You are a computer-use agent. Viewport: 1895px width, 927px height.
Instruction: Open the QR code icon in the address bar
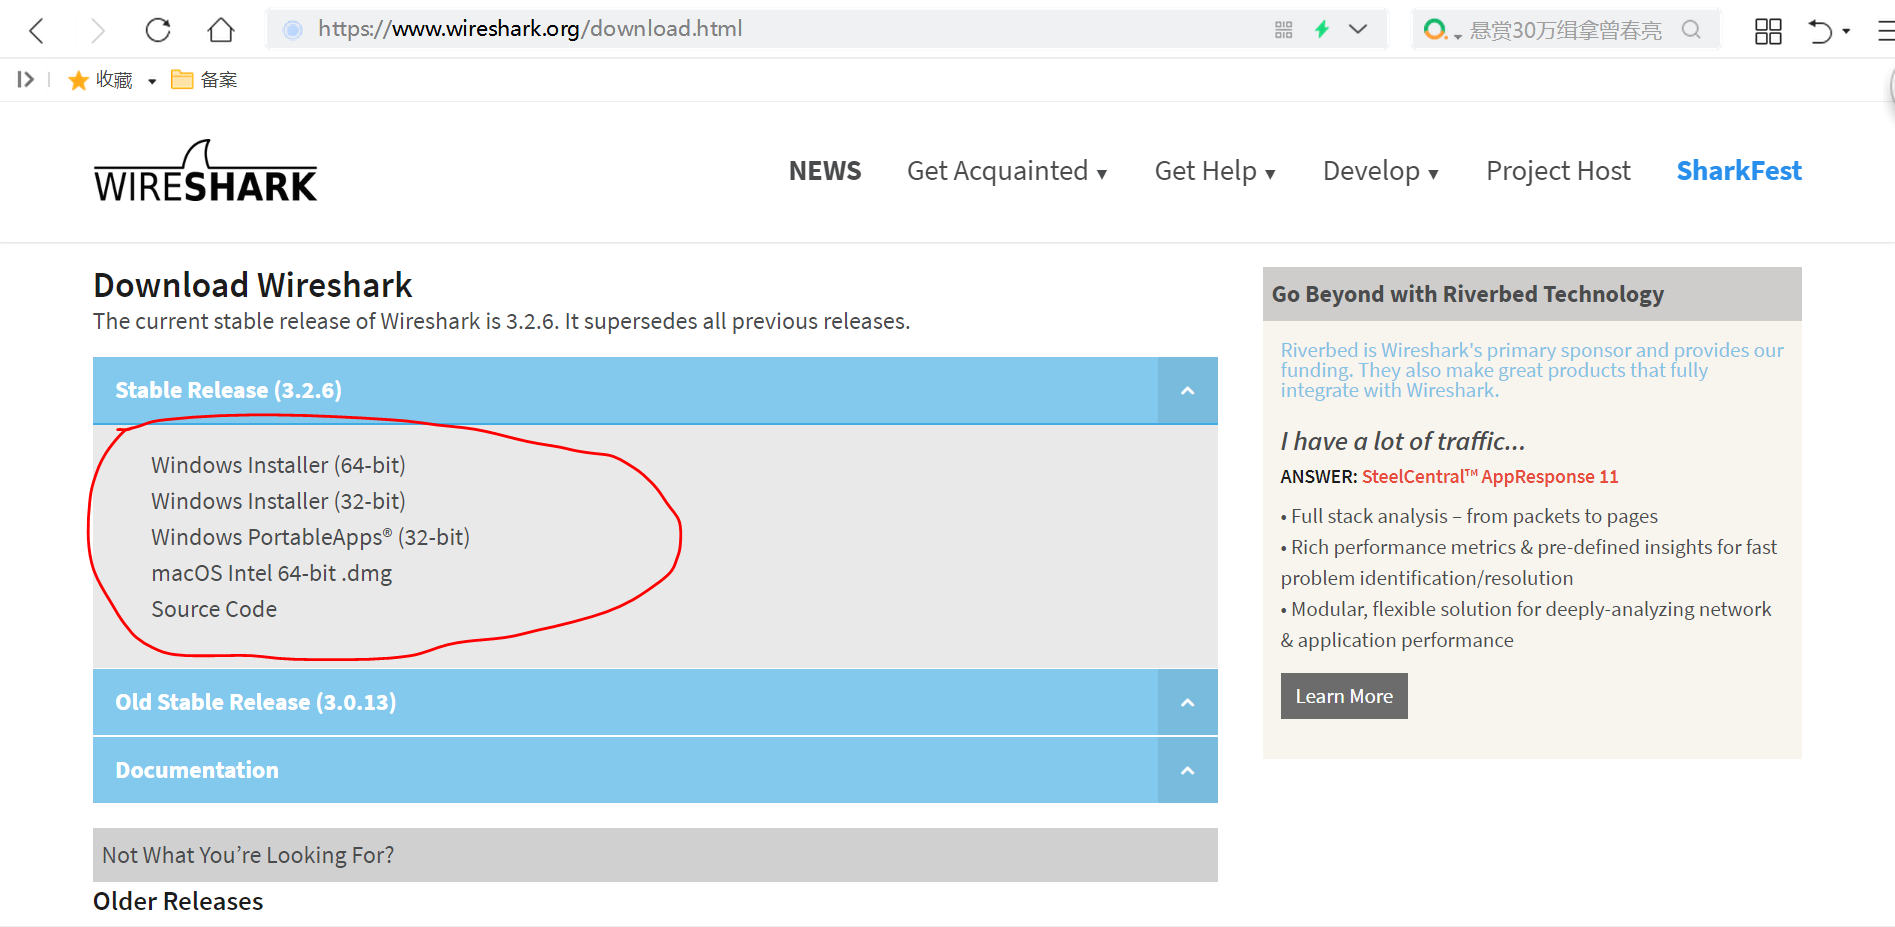point(1284,30)
